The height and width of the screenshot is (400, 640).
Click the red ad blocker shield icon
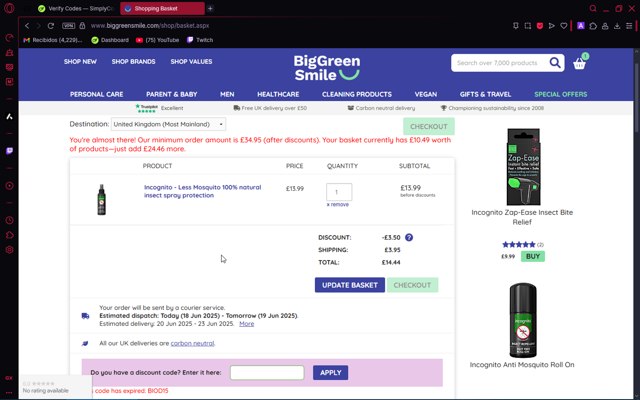(540, 26)
